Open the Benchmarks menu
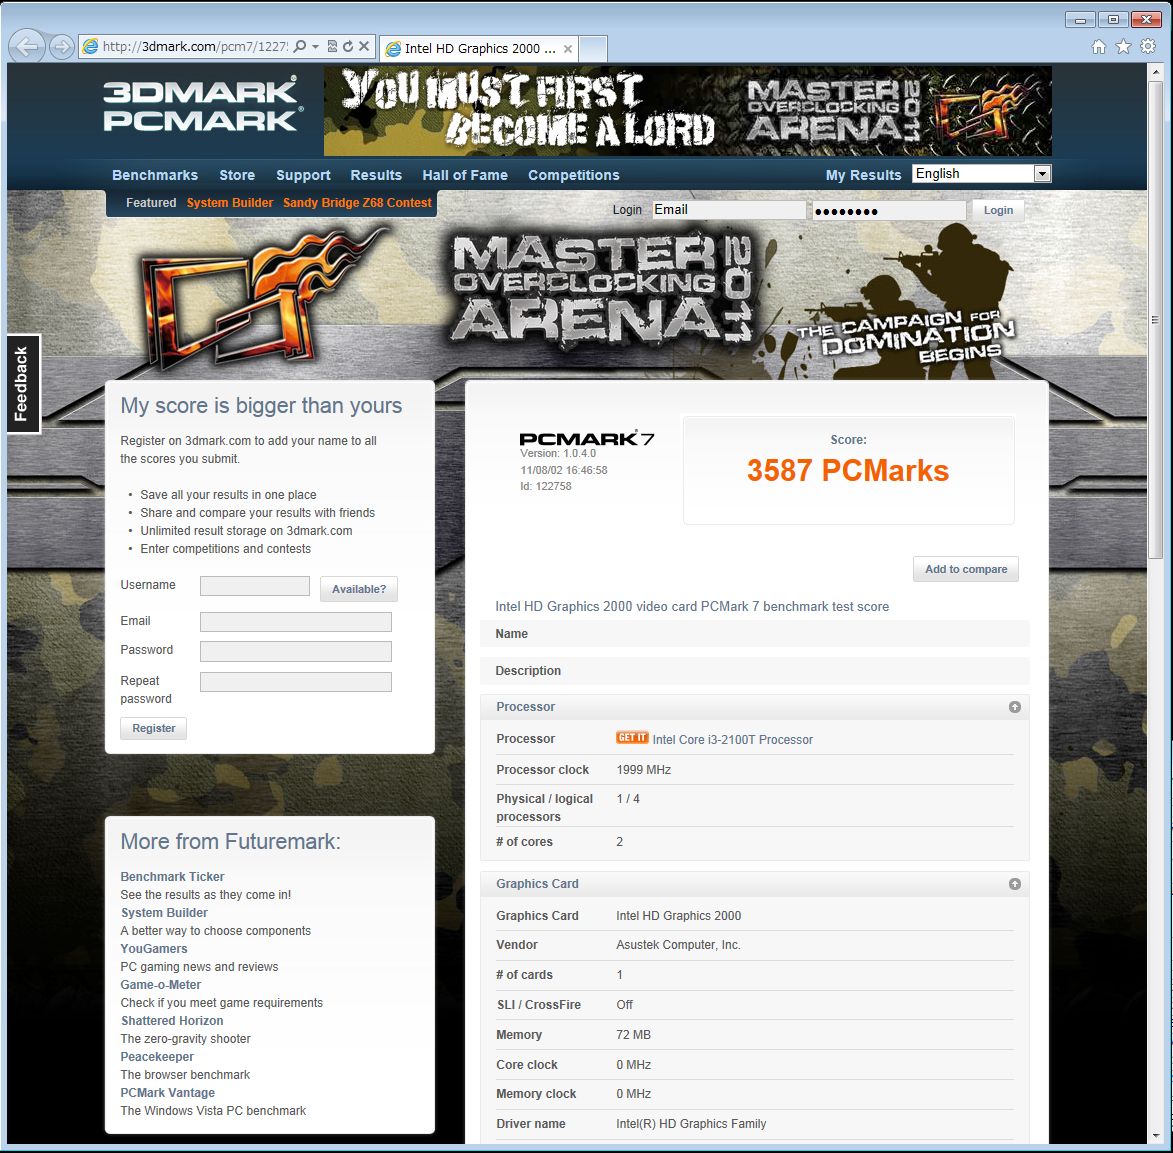Image resolution: width=1173 pixels, height=1153 pixels. [x=155, y=175]
